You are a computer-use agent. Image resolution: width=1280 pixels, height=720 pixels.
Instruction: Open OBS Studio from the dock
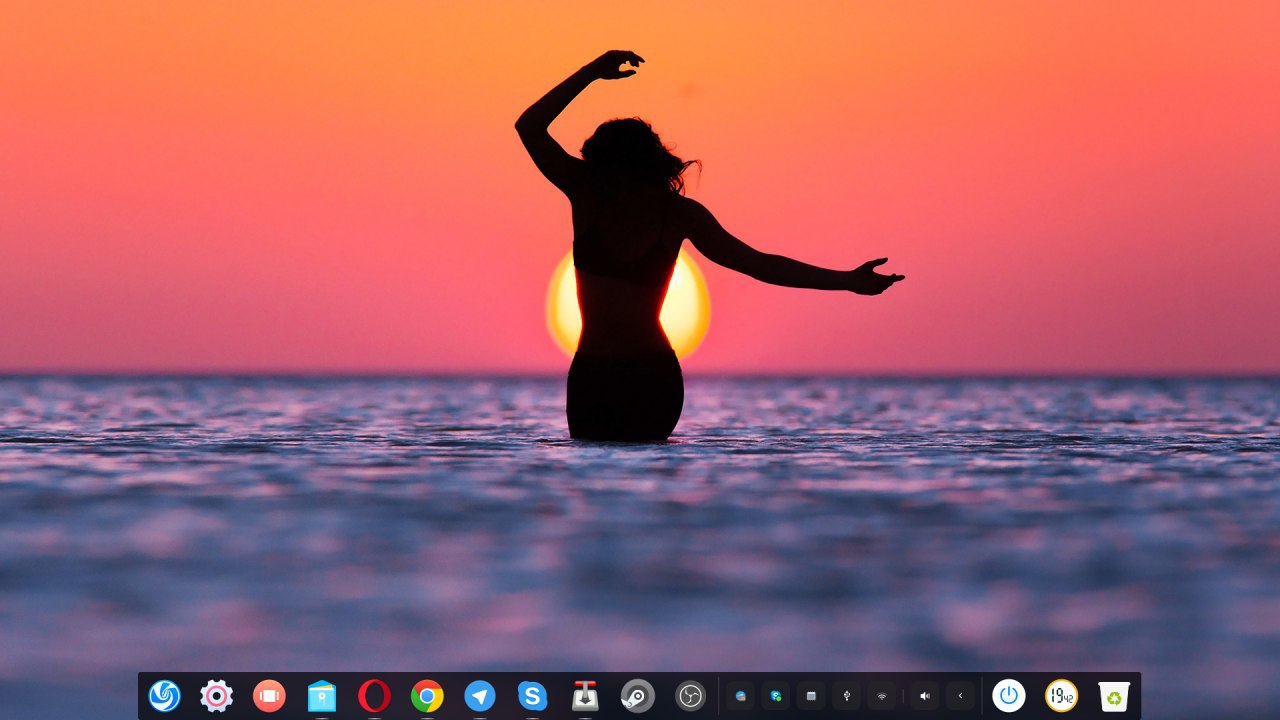pos(690,696)
